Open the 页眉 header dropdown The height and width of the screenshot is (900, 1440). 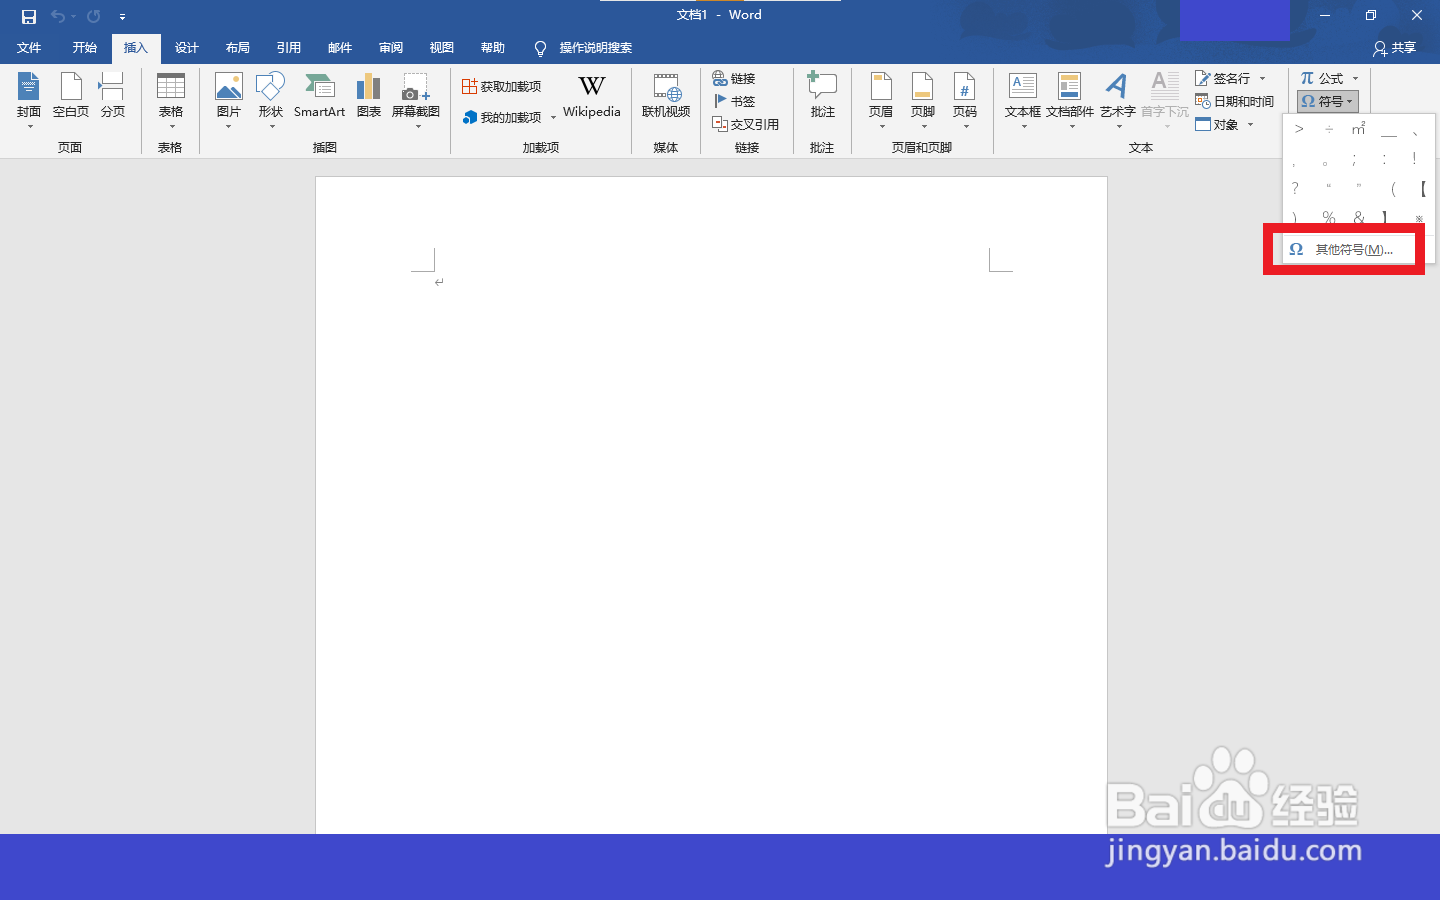[x=881, y=100]
